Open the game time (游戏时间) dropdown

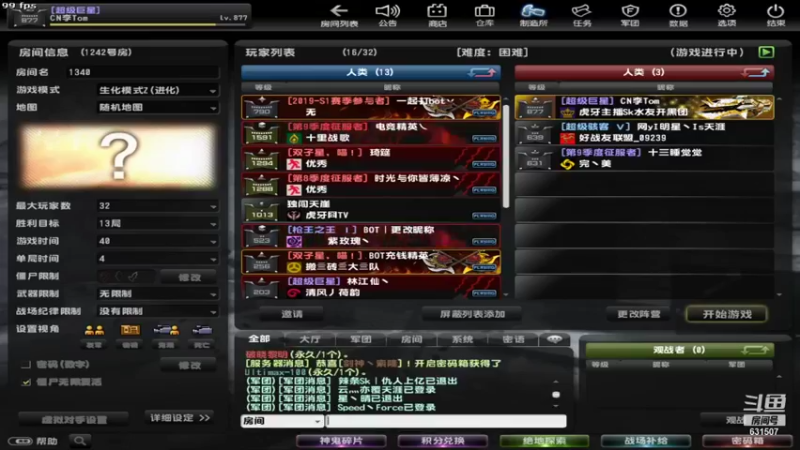click(158, 241)
